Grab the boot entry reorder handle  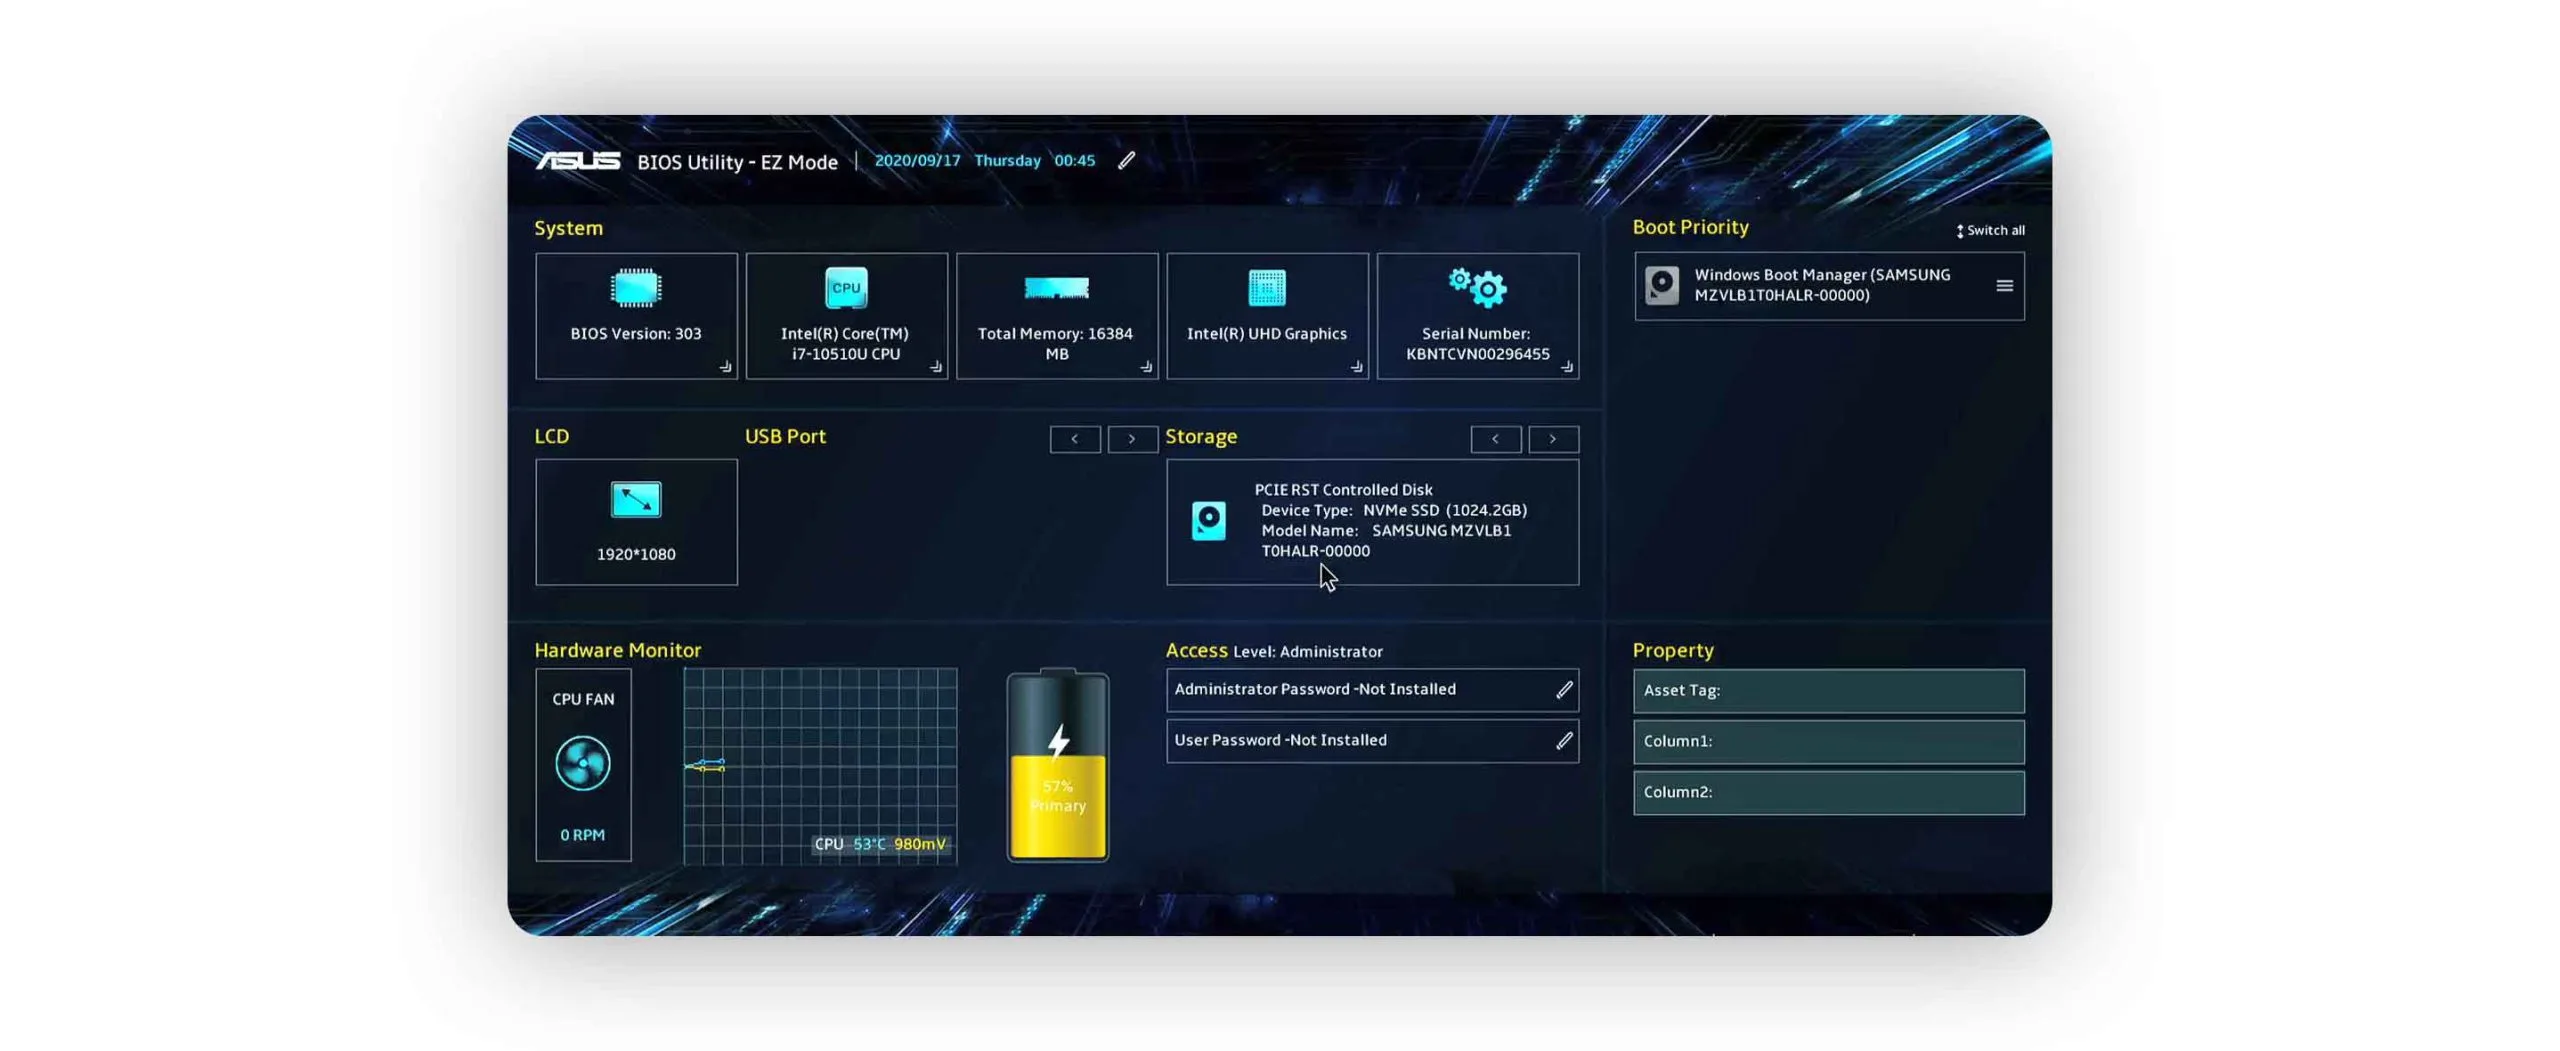coord(2004,286)
